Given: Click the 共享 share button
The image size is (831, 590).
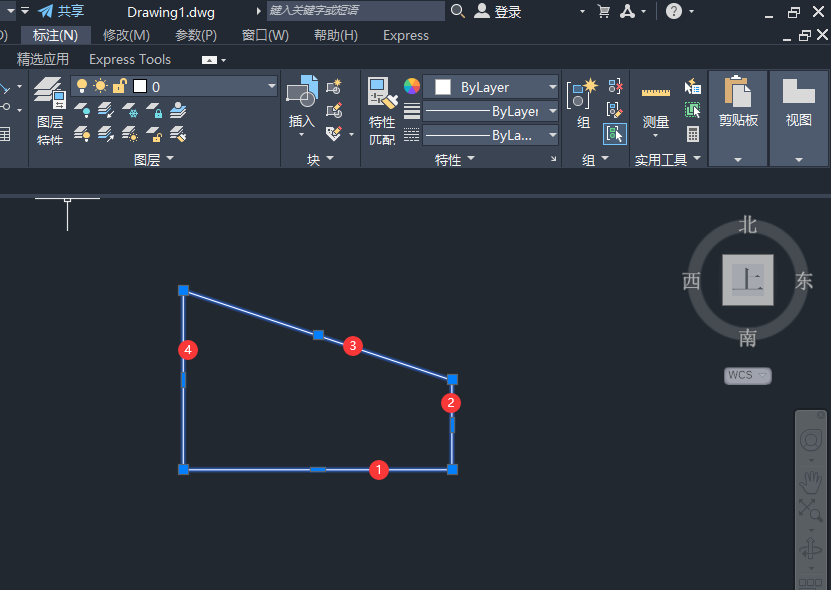Looking at the screenshot, I should pos(61,11).
